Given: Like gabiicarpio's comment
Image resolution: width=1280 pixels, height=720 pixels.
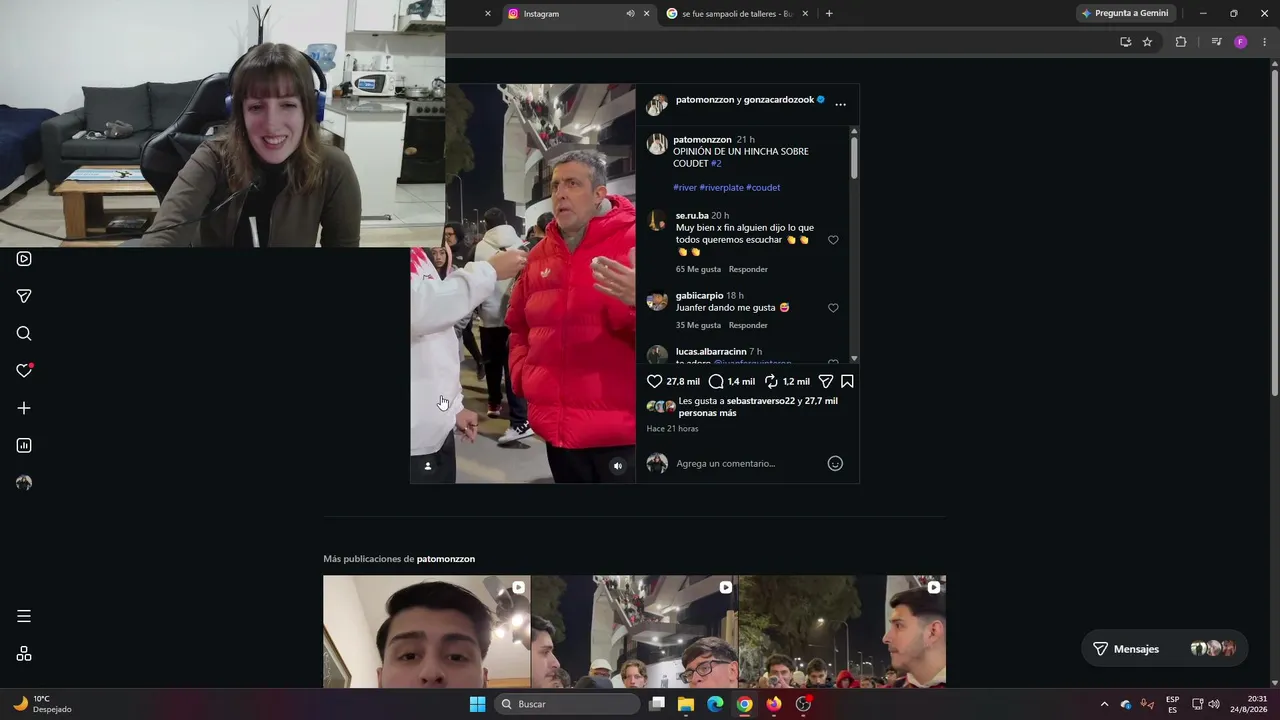Looking at the screenshot, I should (833, 308).
